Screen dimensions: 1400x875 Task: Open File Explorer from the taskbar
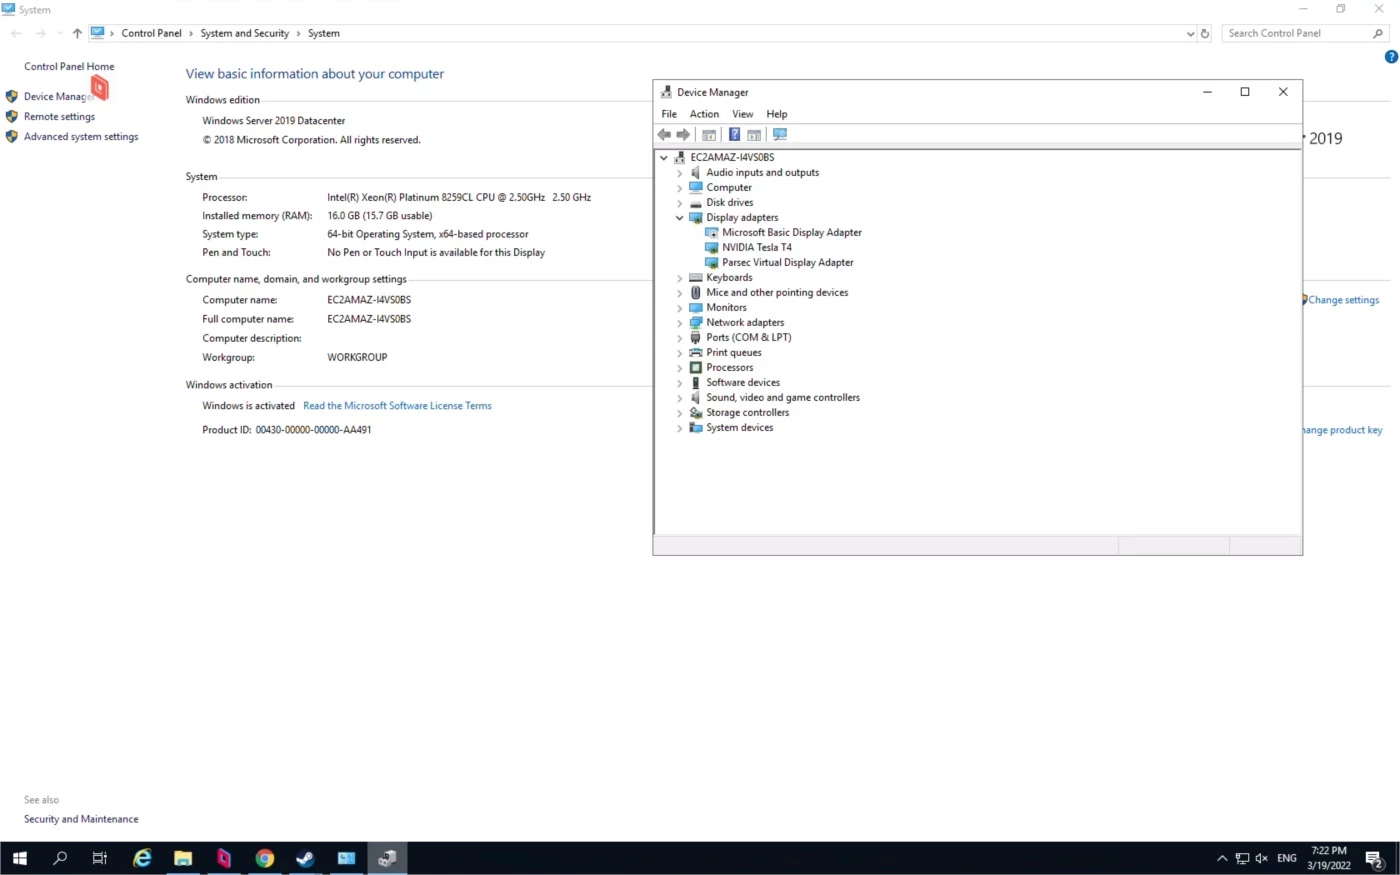183,858
